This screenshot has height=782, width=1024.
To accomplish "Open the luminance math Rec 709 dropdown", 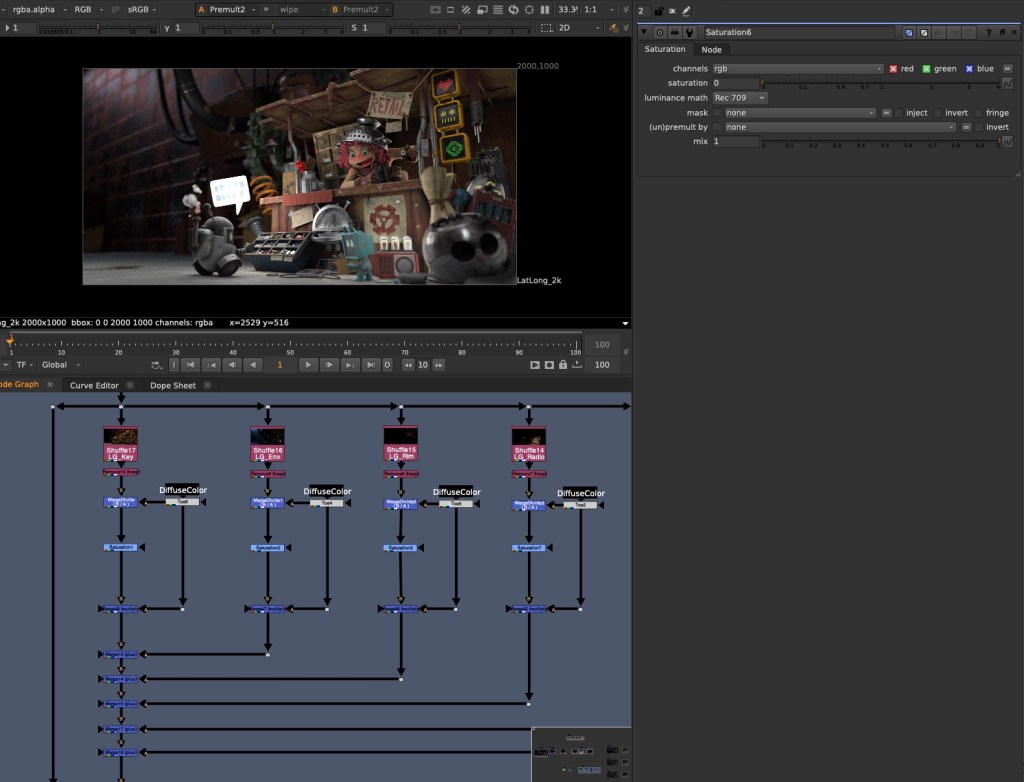I will 740,98.
